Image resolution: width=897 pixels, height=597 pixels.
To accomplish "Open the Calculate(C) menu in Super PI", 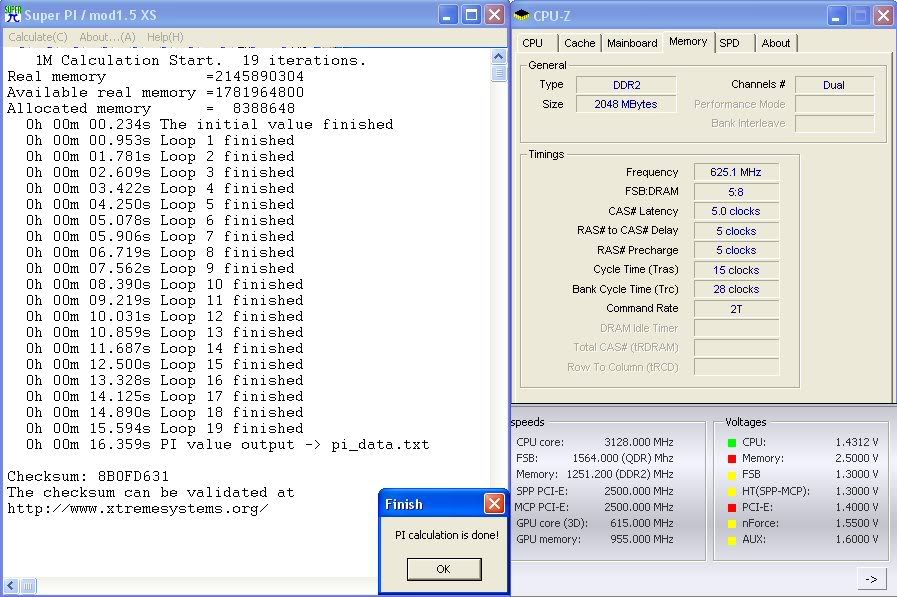I will point(38,37).
